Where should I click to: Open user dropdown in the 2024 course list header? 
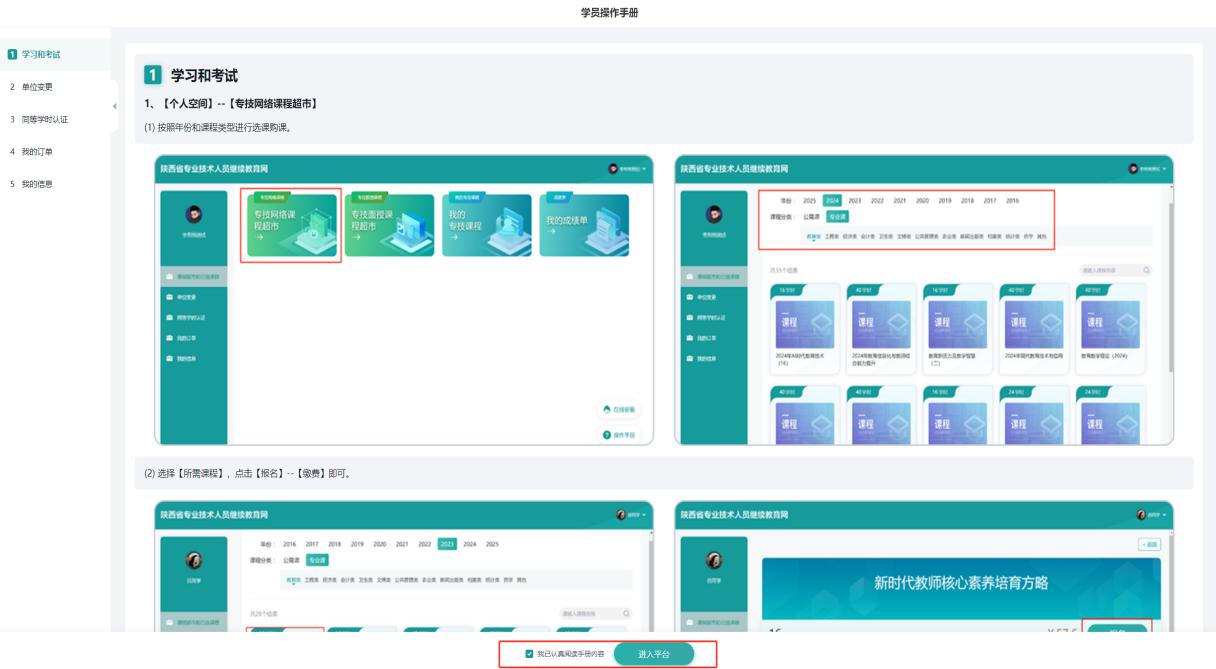click(x=1148, y=169)
